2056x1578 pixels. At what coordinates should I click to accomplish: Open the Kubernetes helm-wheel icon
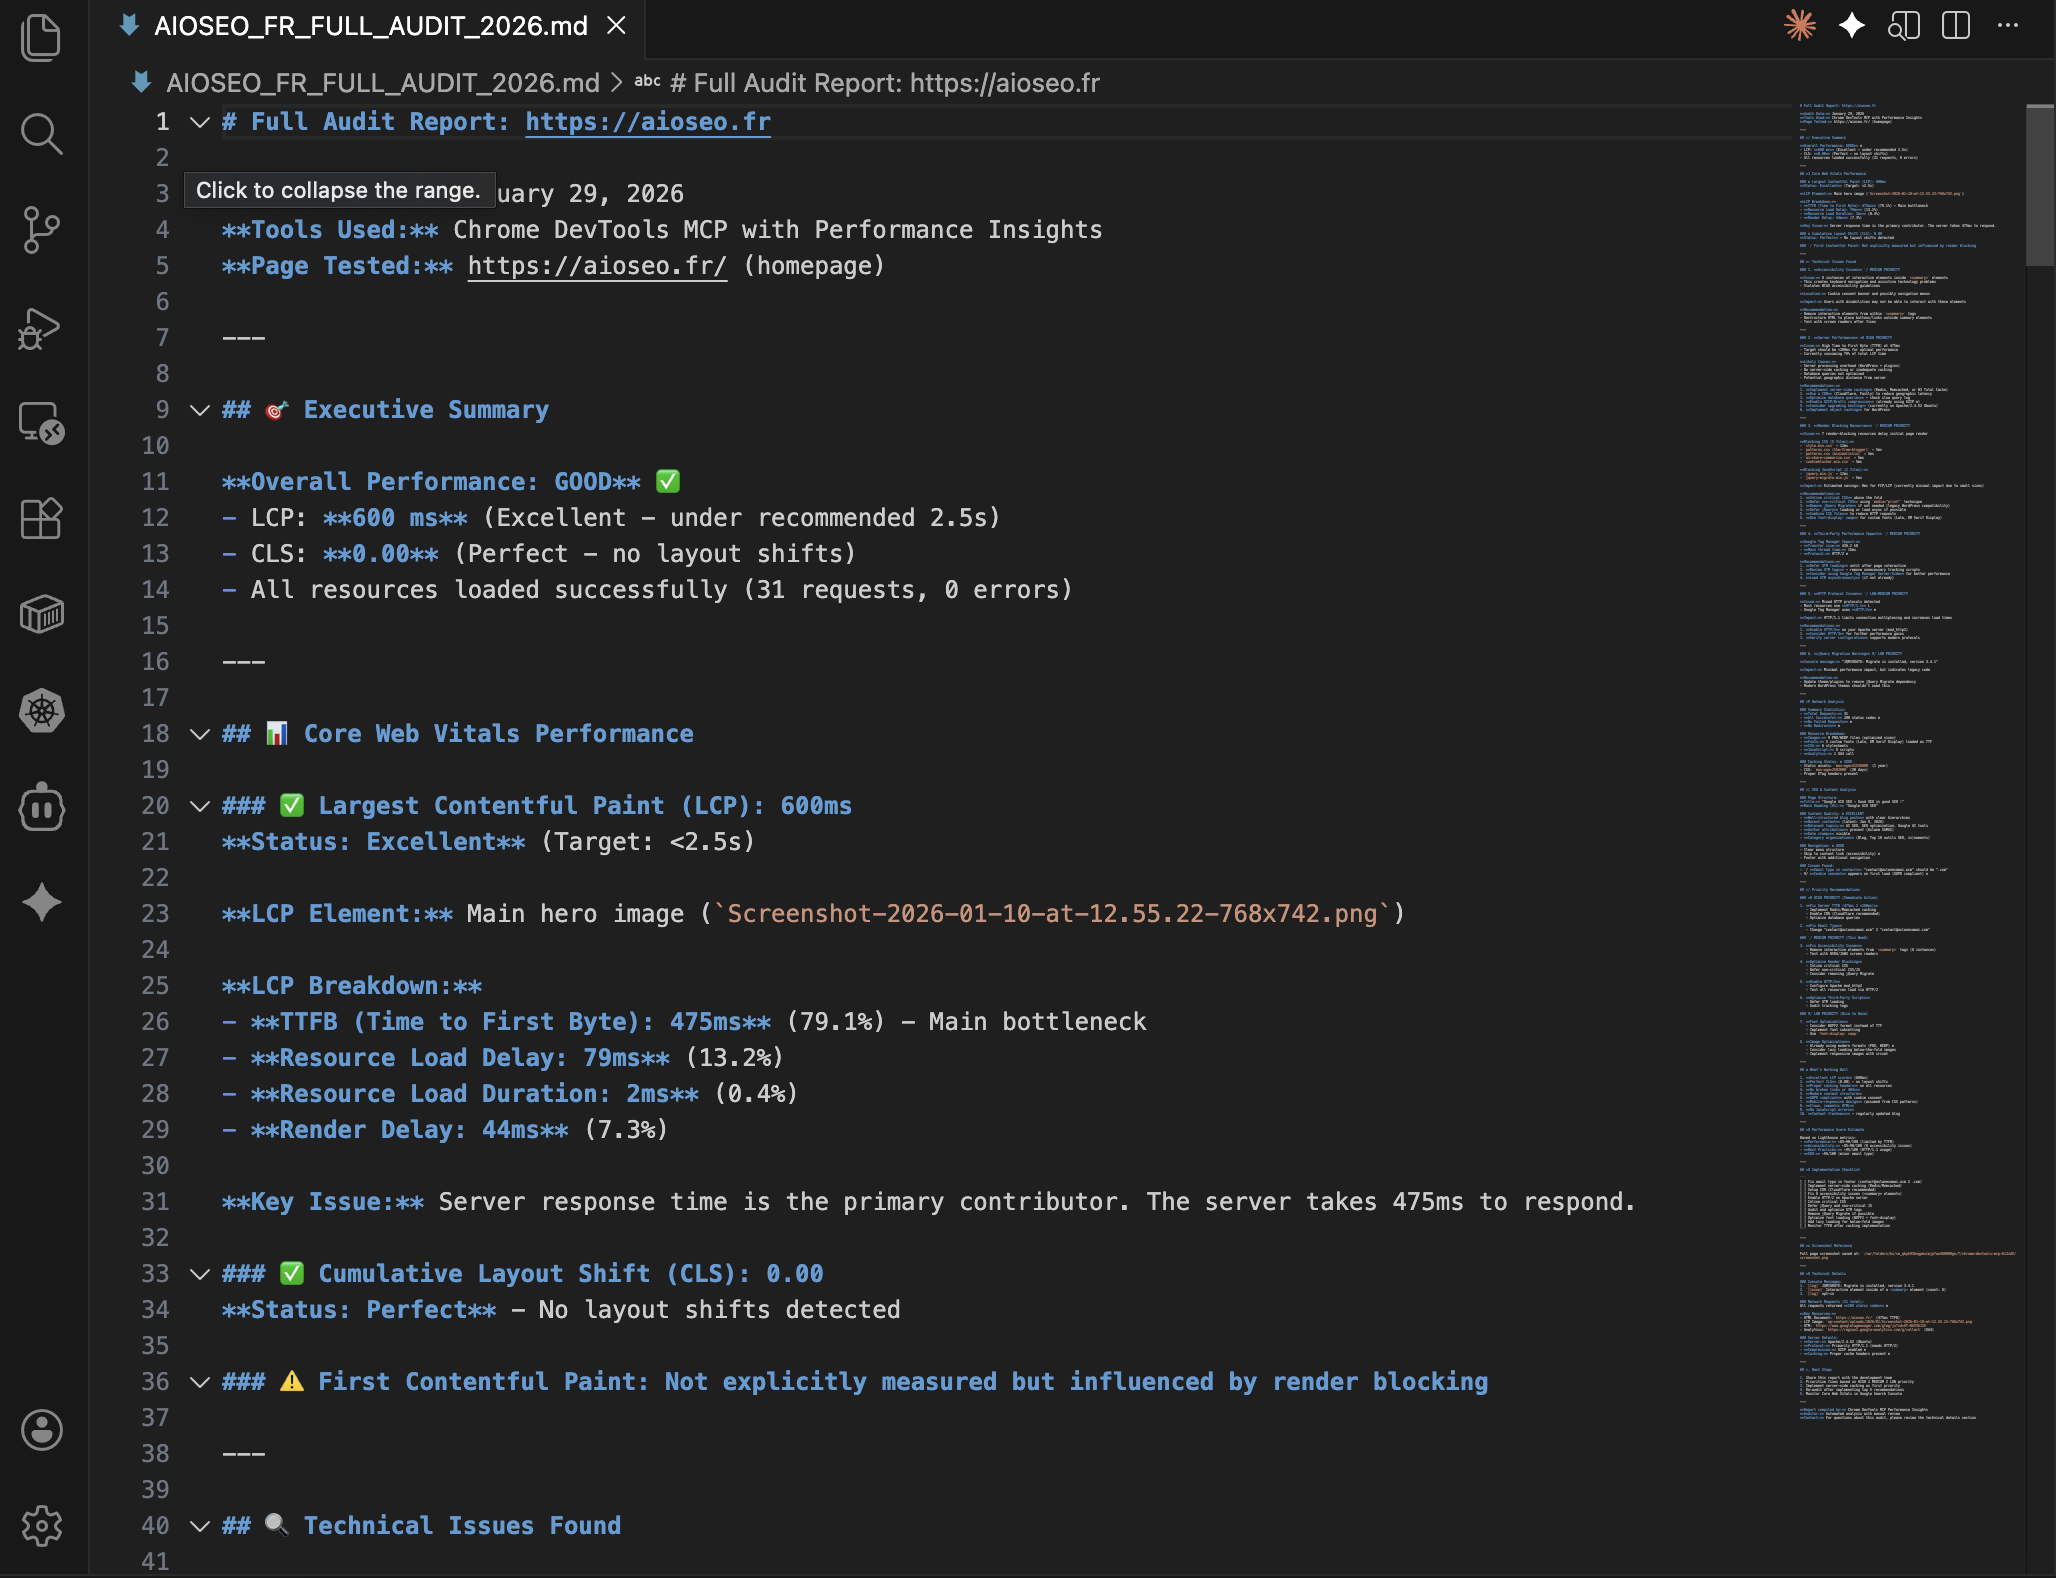coord(41,711)
